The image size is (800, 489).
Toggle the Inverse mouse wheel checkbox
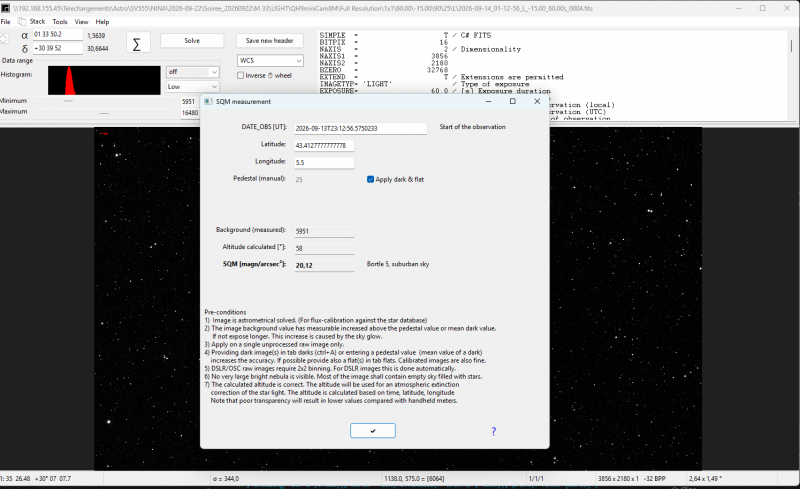coord(240,76)
